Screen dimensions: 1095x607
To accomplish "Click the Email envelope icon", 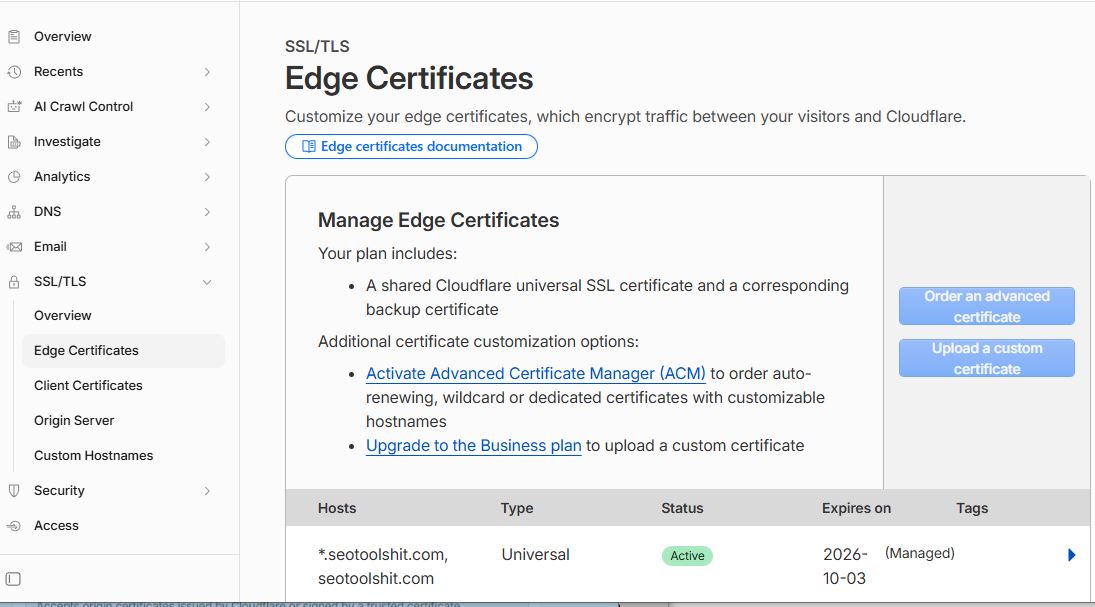I will [x=14, y=247].
